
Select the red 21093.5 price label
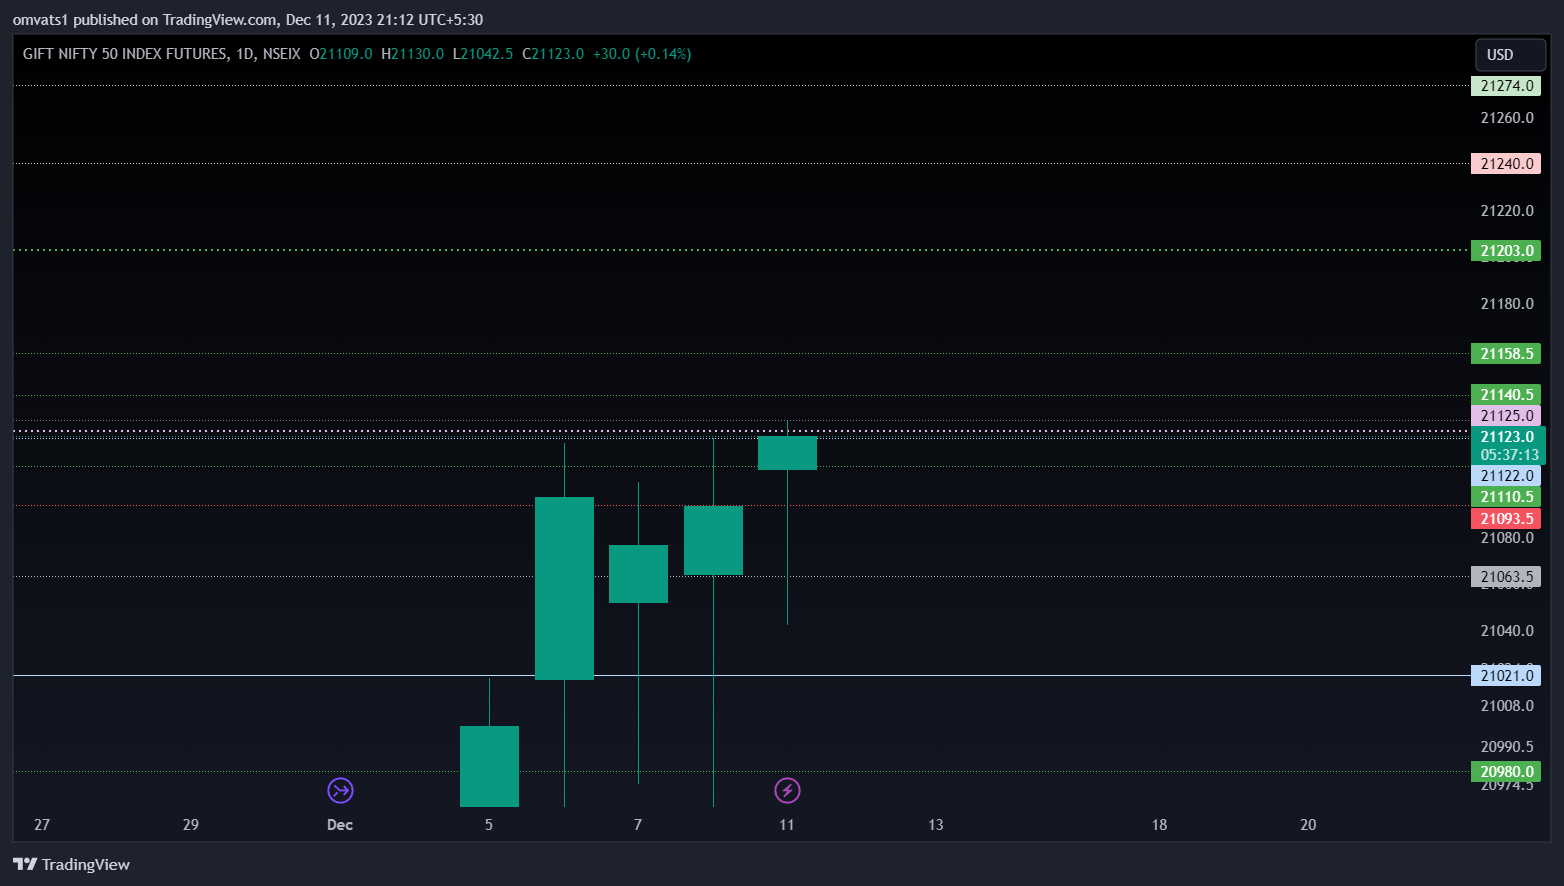coord(1506,519)
